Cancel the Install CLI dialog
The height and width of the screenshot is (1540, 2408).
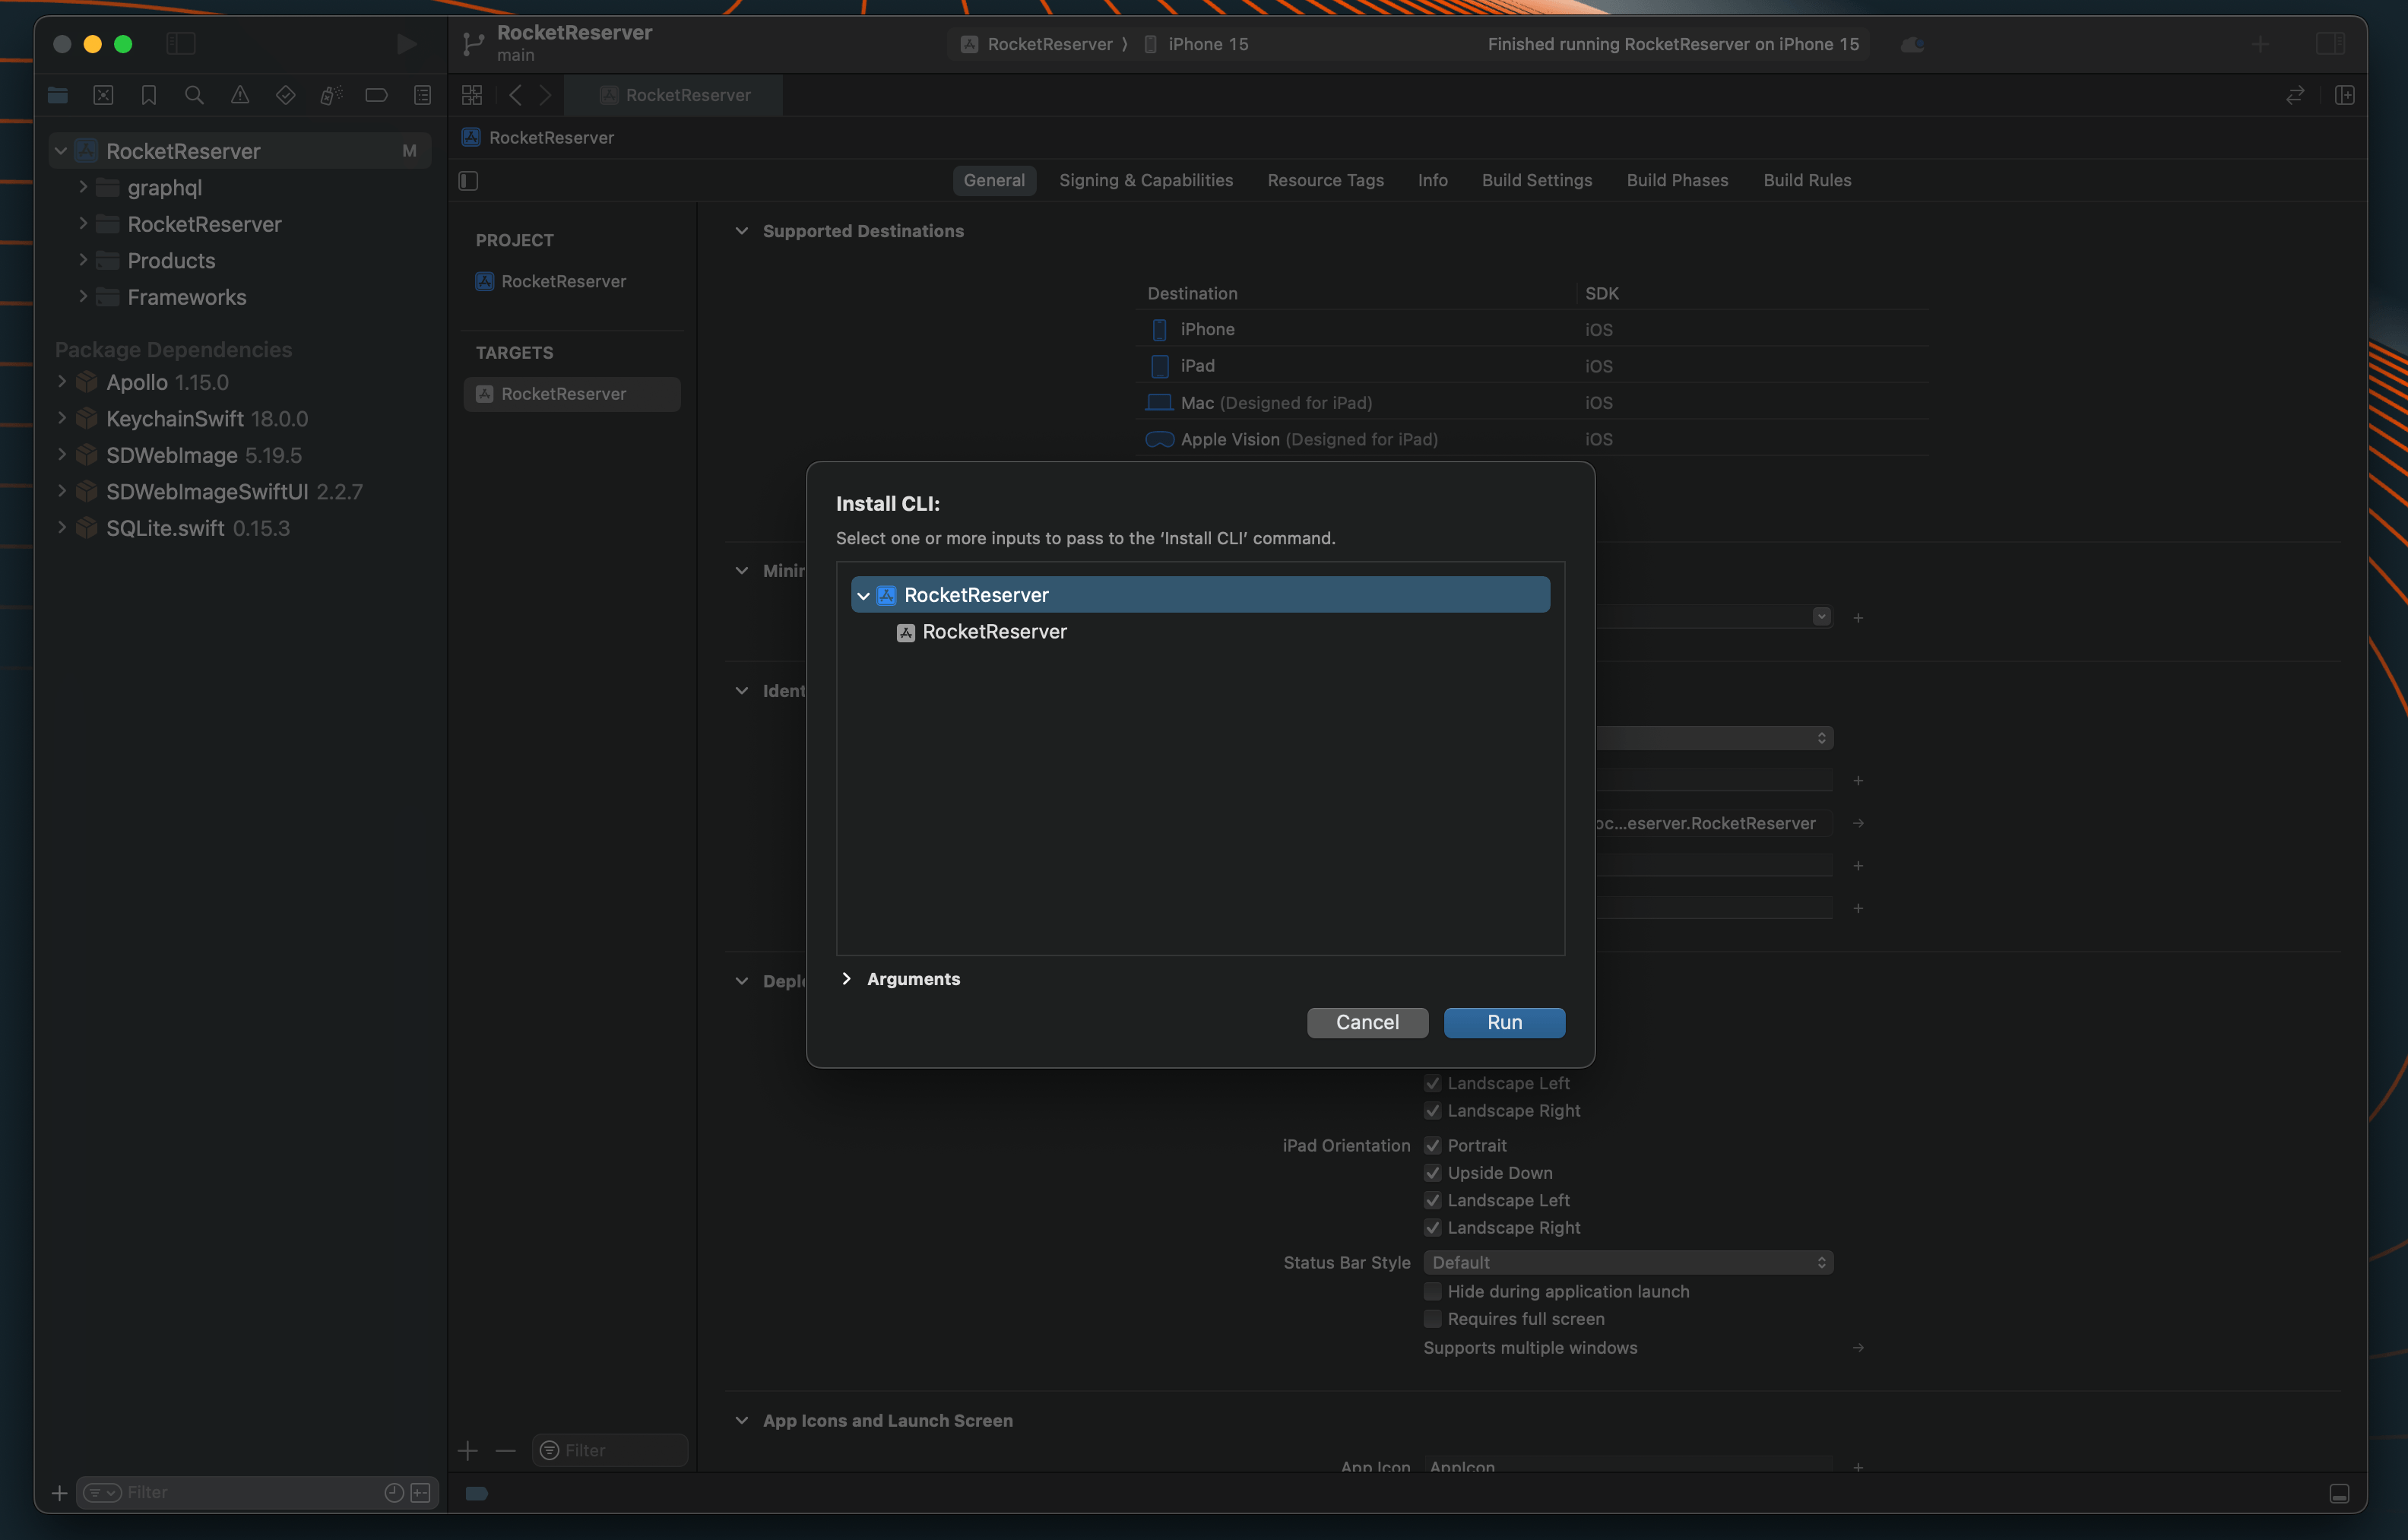click(1367, 1022)
